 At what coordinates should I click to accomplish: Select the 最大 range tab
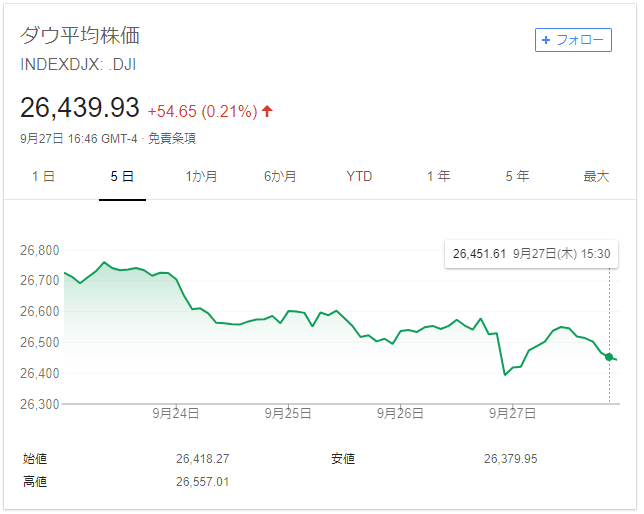[x=596, y=177]
